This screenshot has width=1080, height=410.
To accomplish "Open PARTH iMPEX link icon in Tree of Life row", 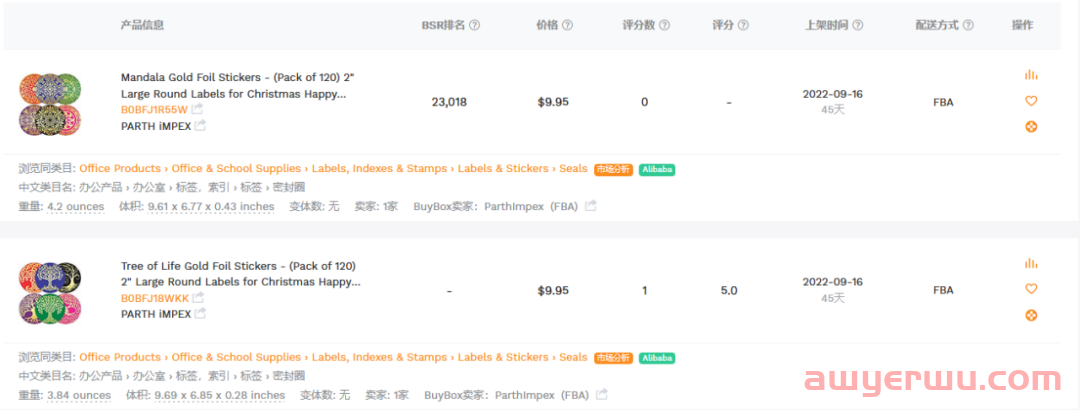I will point(200,314).
